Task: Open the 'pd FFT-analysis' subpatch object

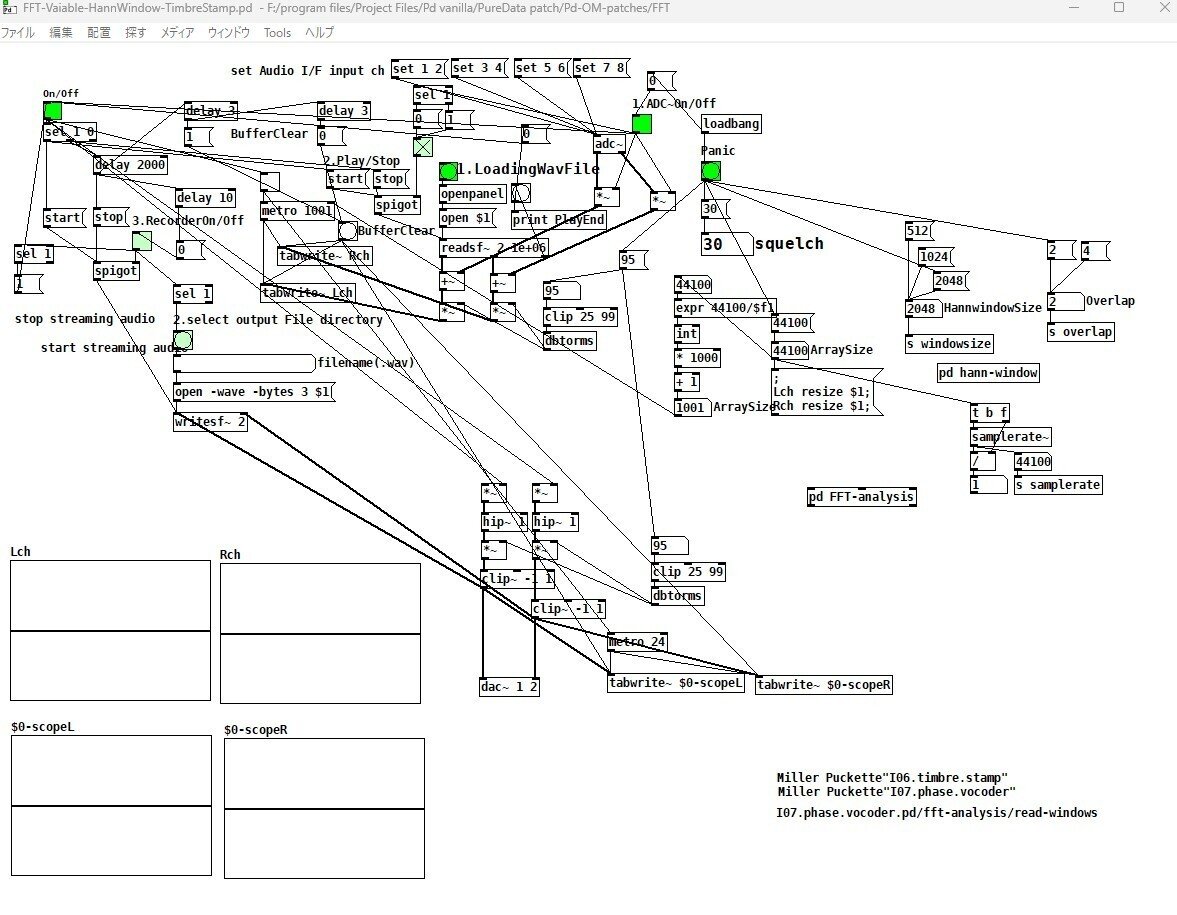Action: pyautogui.click(x=862, y=497)
